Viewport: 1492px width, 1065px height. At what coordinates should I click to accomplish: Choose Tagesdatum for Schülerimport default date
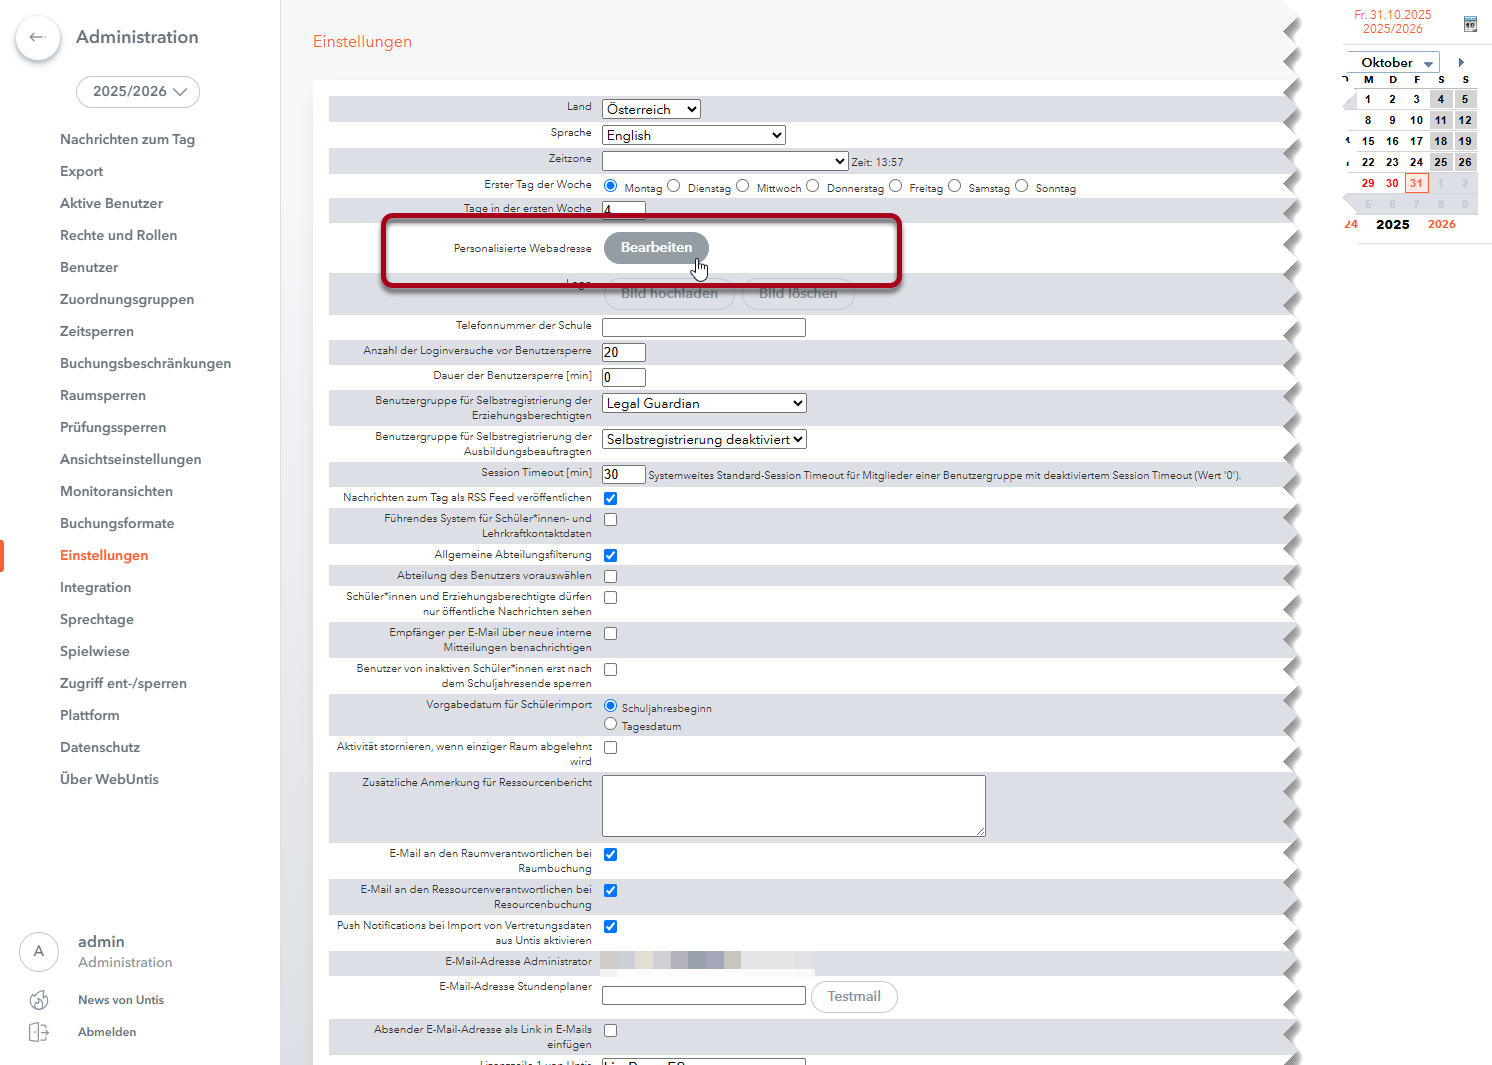(610, 724)
